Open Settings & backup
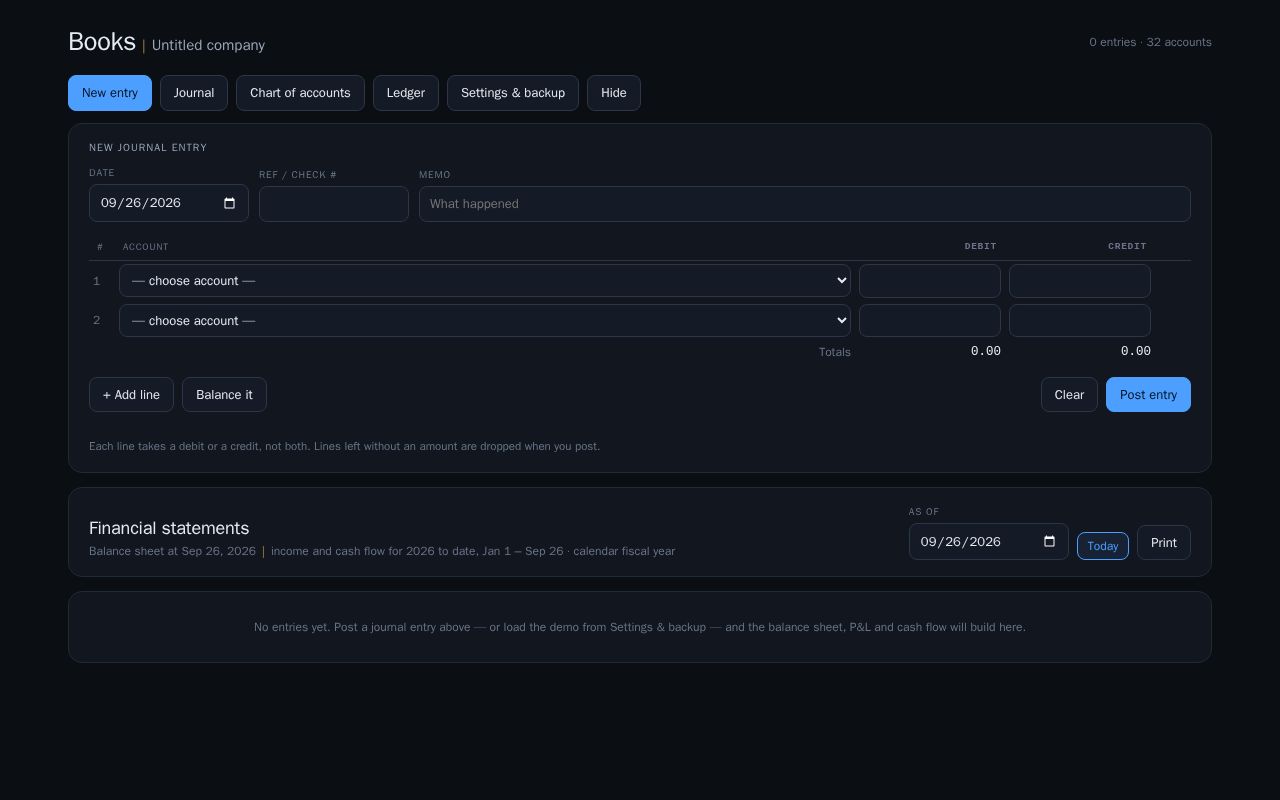Screen dimensions: 1280x800 coord(513,93)
